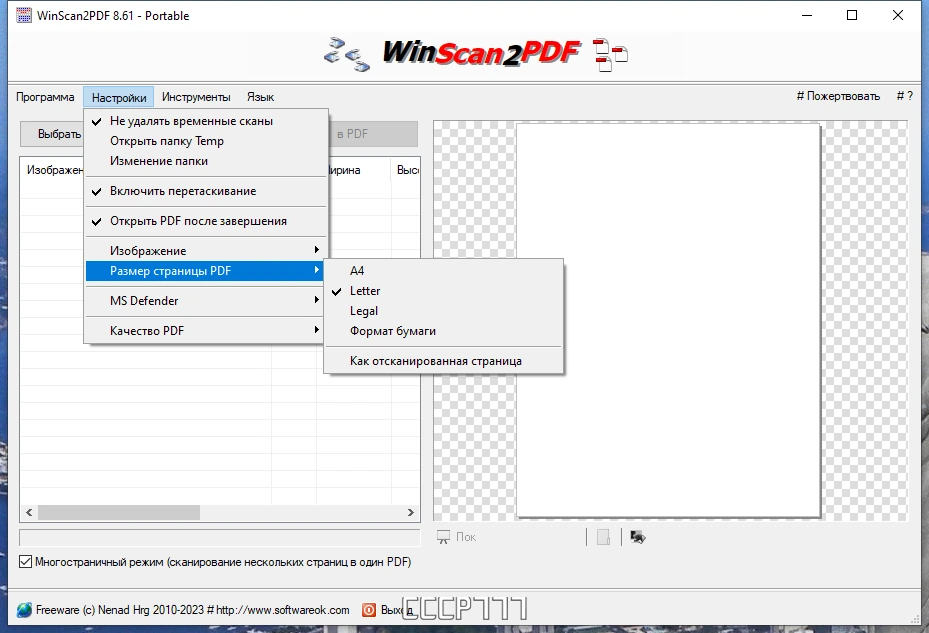The width and height of the screenshot is (929, 633).
Task: Select Как отсканированная страница option
Action: (x=443, y=361)
